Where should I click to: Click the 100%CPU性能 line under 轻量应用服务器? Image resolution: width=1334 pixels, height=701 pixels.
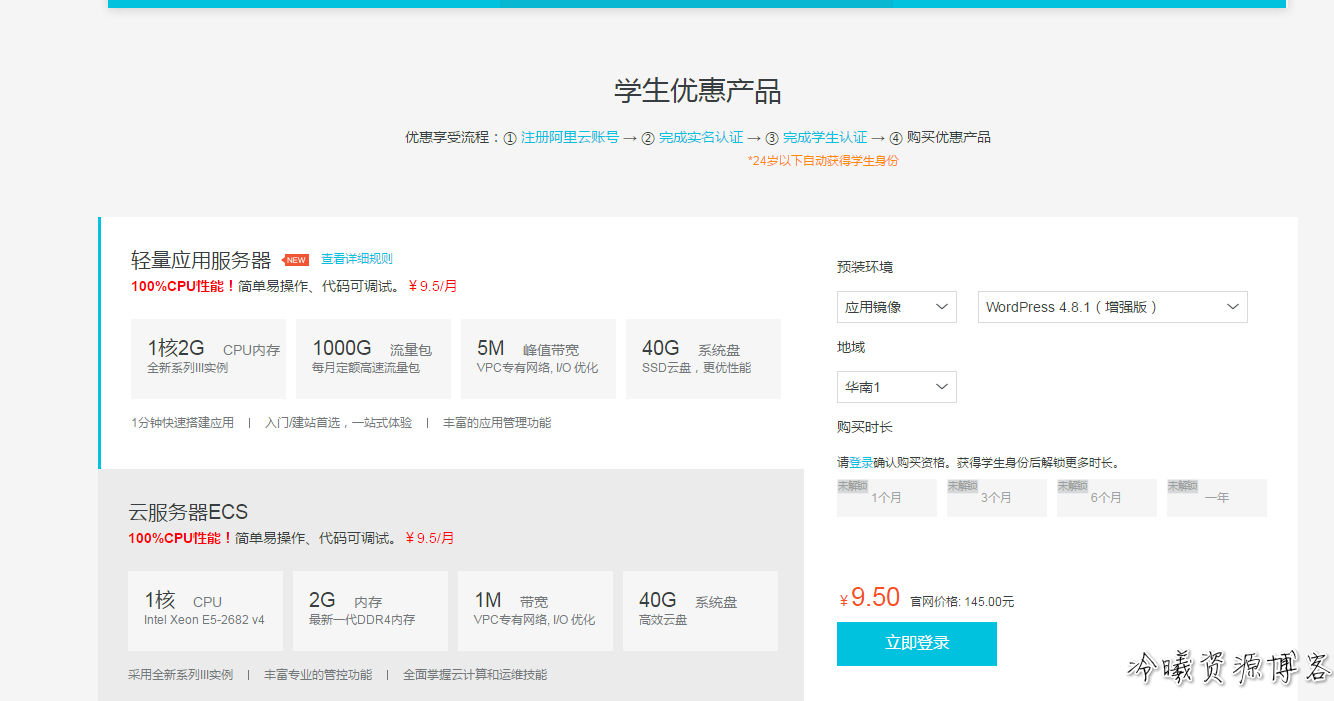(x=294, y=286)
